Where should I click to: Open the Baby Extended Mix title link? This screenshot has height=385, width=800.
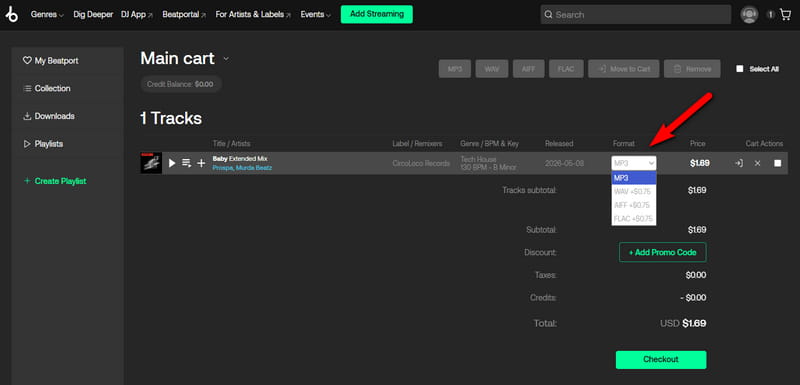point(240,159)
